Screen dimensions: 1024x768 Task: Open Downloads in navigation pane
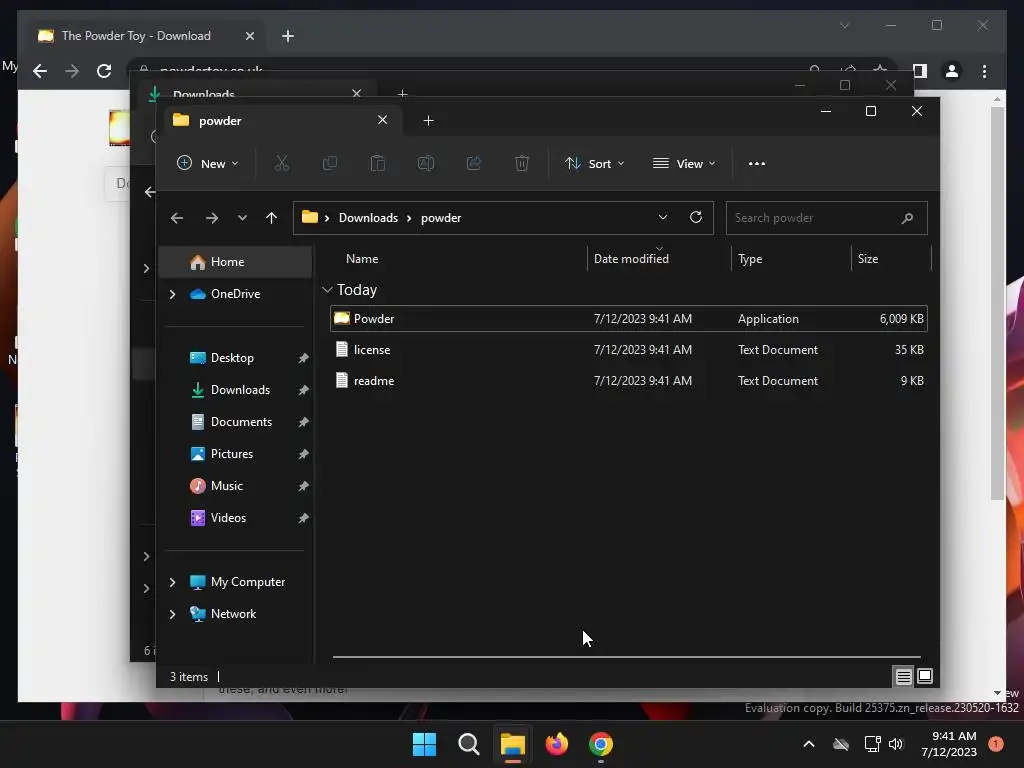click(x=240, y=390)
